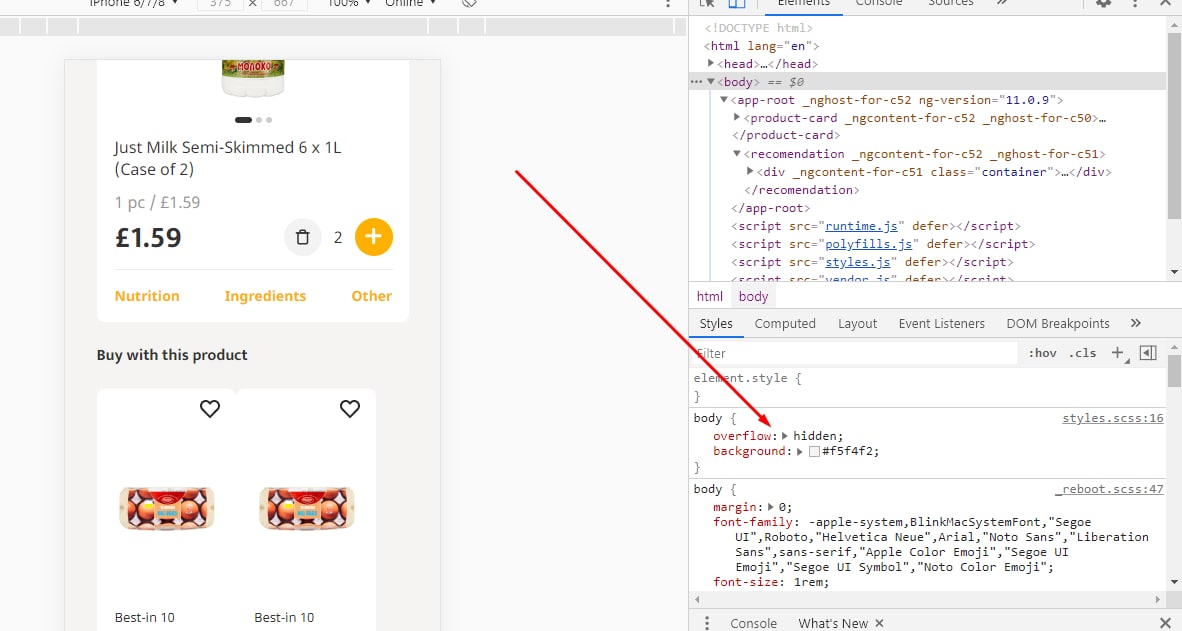
Task: Open the _reboot.scss:47 source link
Action: pyautogui.click(x=1109, y=489)
